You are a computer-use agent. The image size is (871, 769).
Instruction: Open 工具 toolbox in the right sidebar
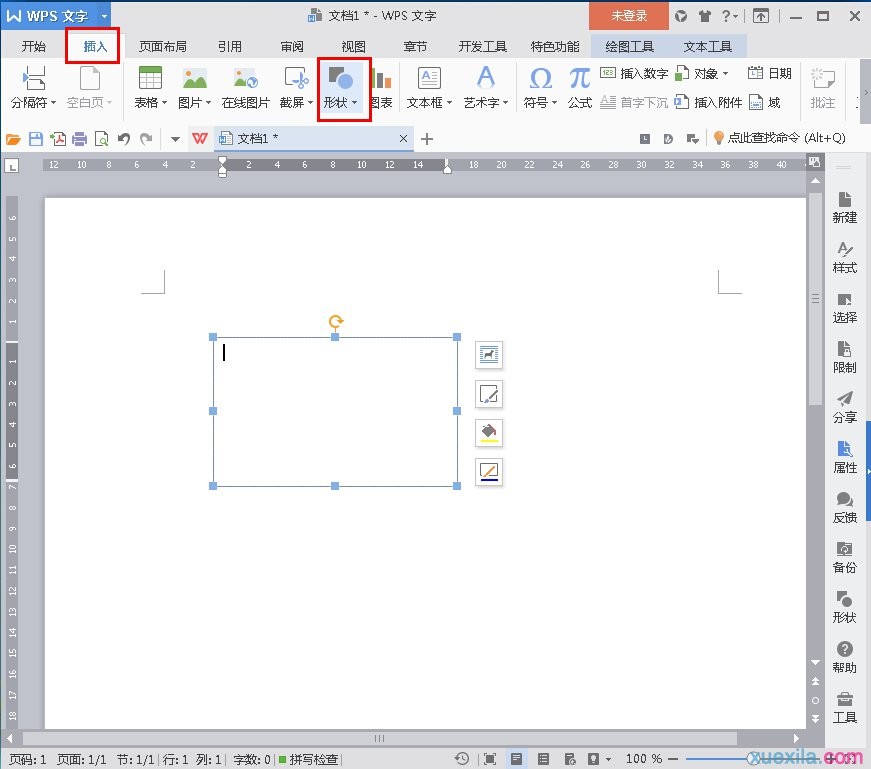point(844,707)
